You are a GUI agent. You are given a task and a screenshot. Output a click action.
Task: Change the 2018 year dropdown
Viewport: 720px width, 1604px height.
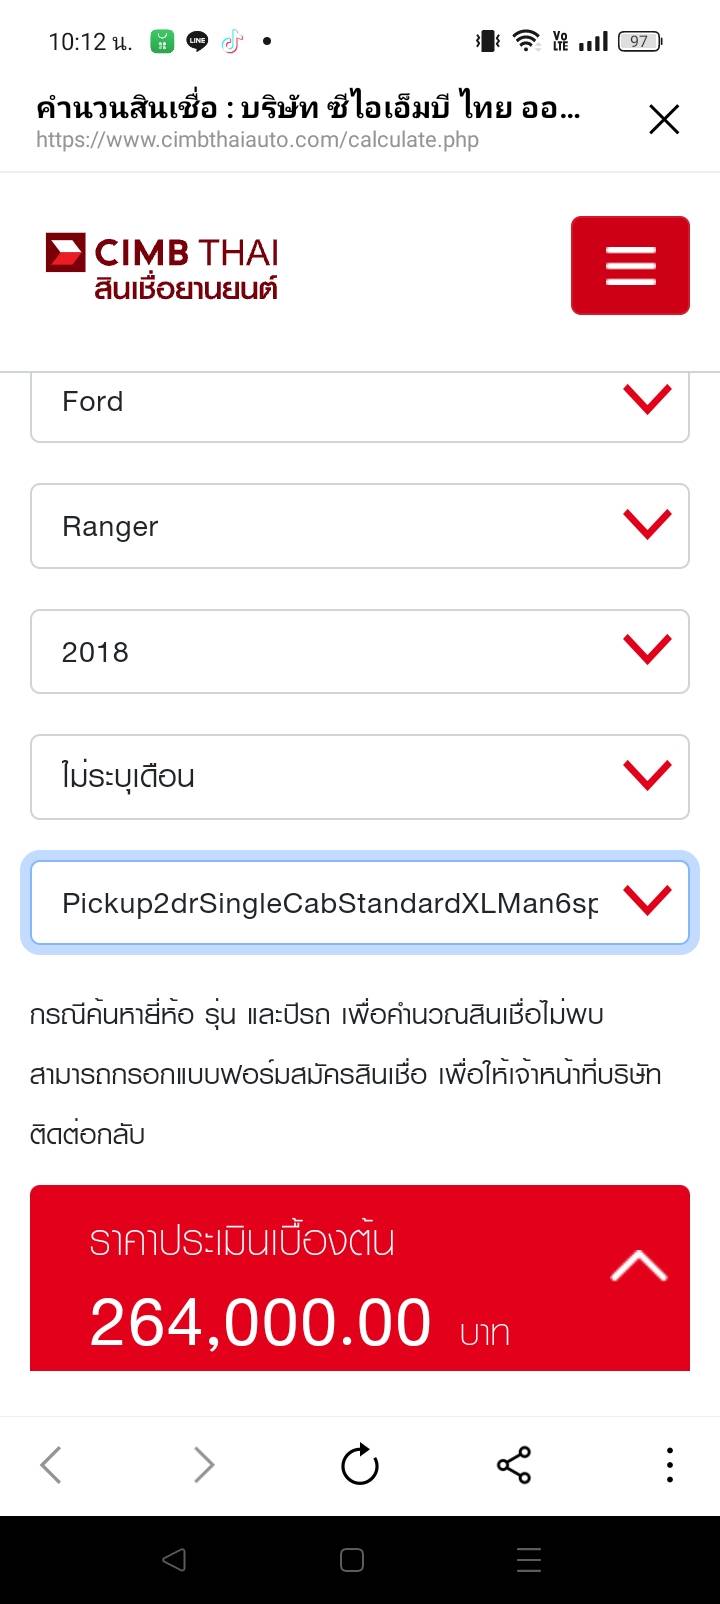pos(360,652)
